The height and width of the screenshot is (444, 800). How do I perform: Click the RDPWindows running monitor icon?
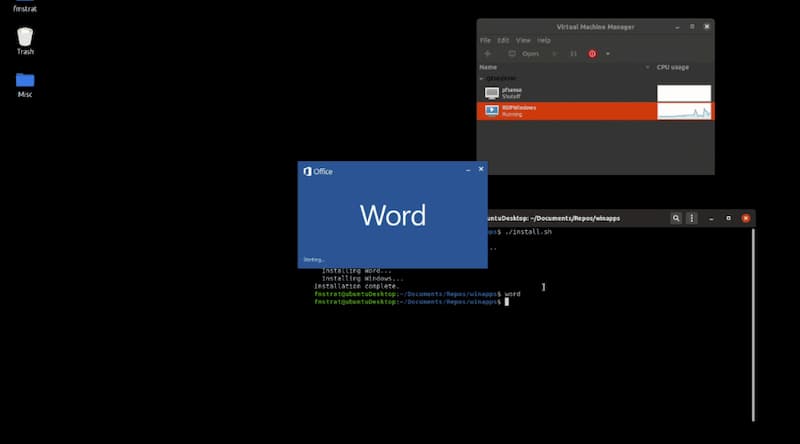pos(492,111)
